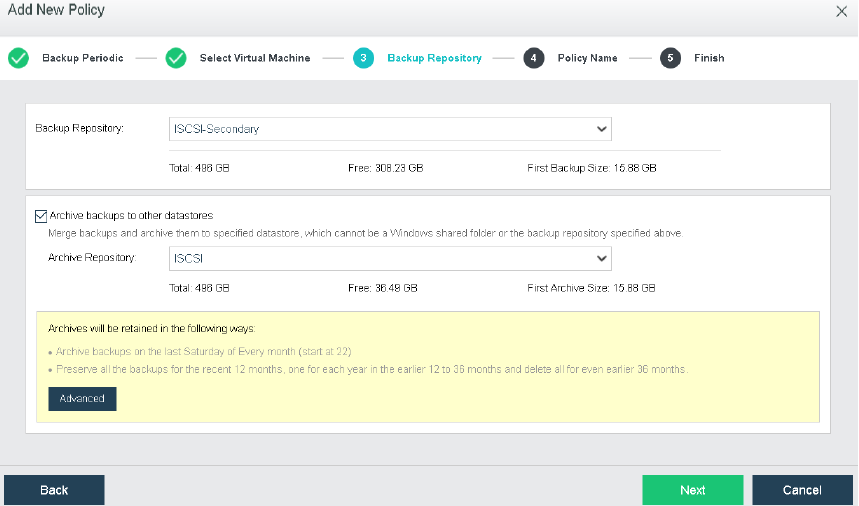Open the Archive Repository dropdown
The image size is (859, 506).
[x=390, y=258]
